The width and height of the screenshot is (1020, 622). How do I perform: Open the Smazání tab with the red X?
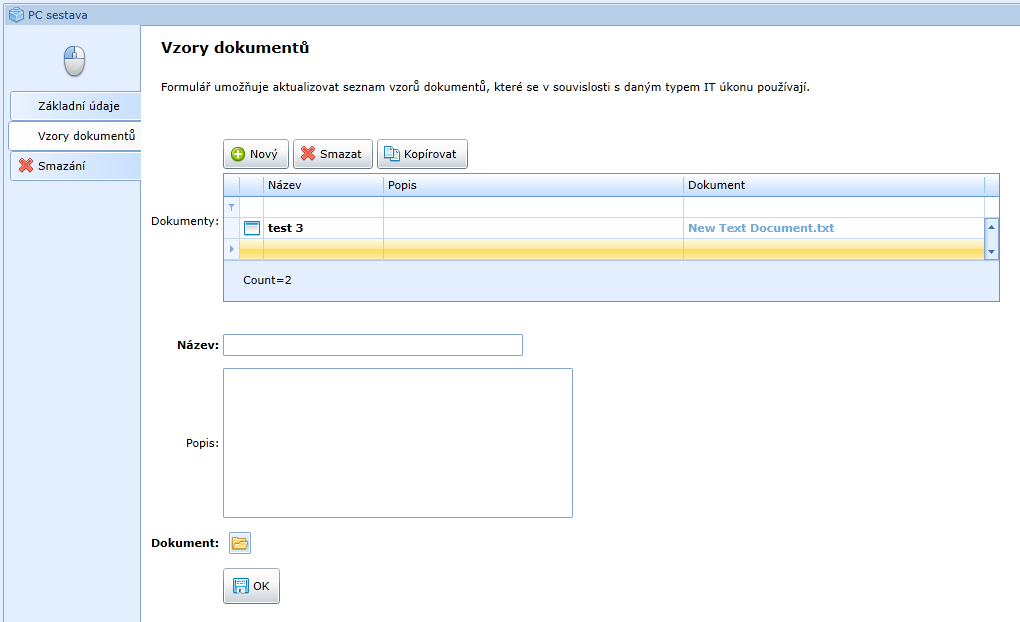point(61,166)
